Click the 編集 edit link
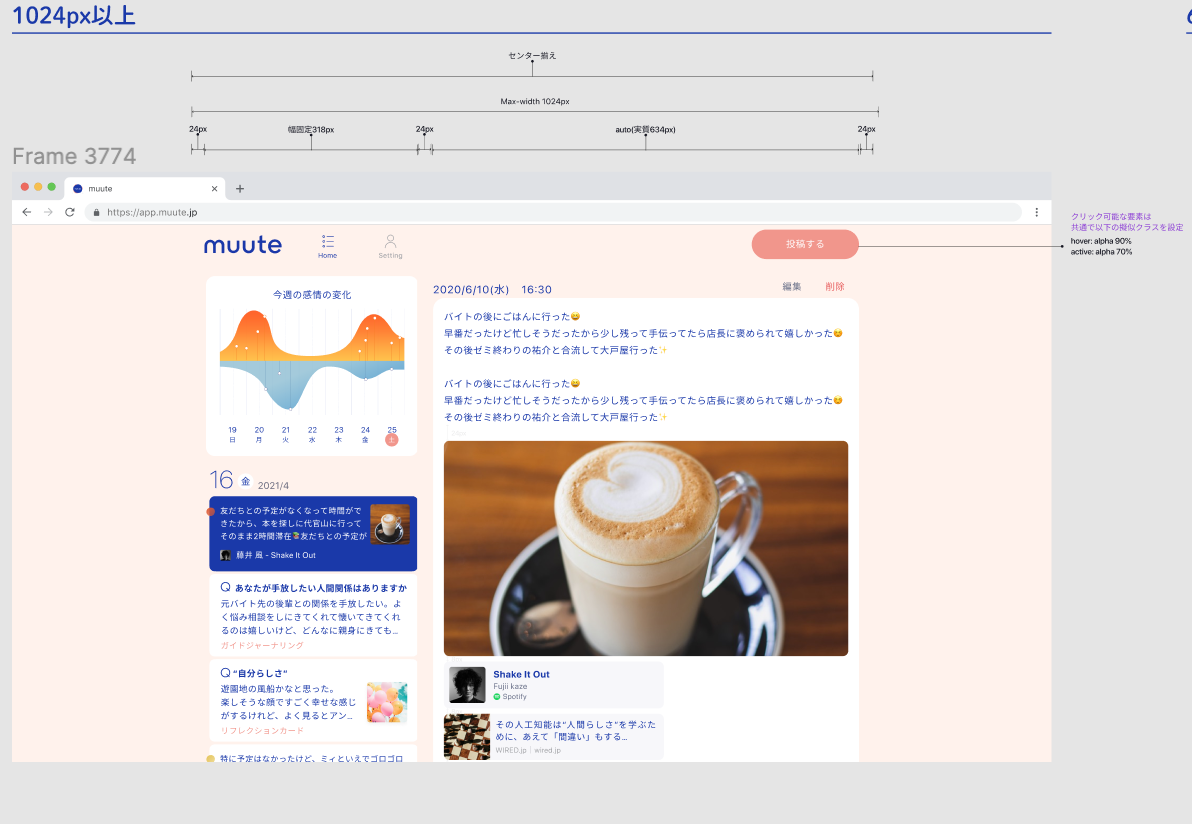1192x824 pixels. coord(792,287)
